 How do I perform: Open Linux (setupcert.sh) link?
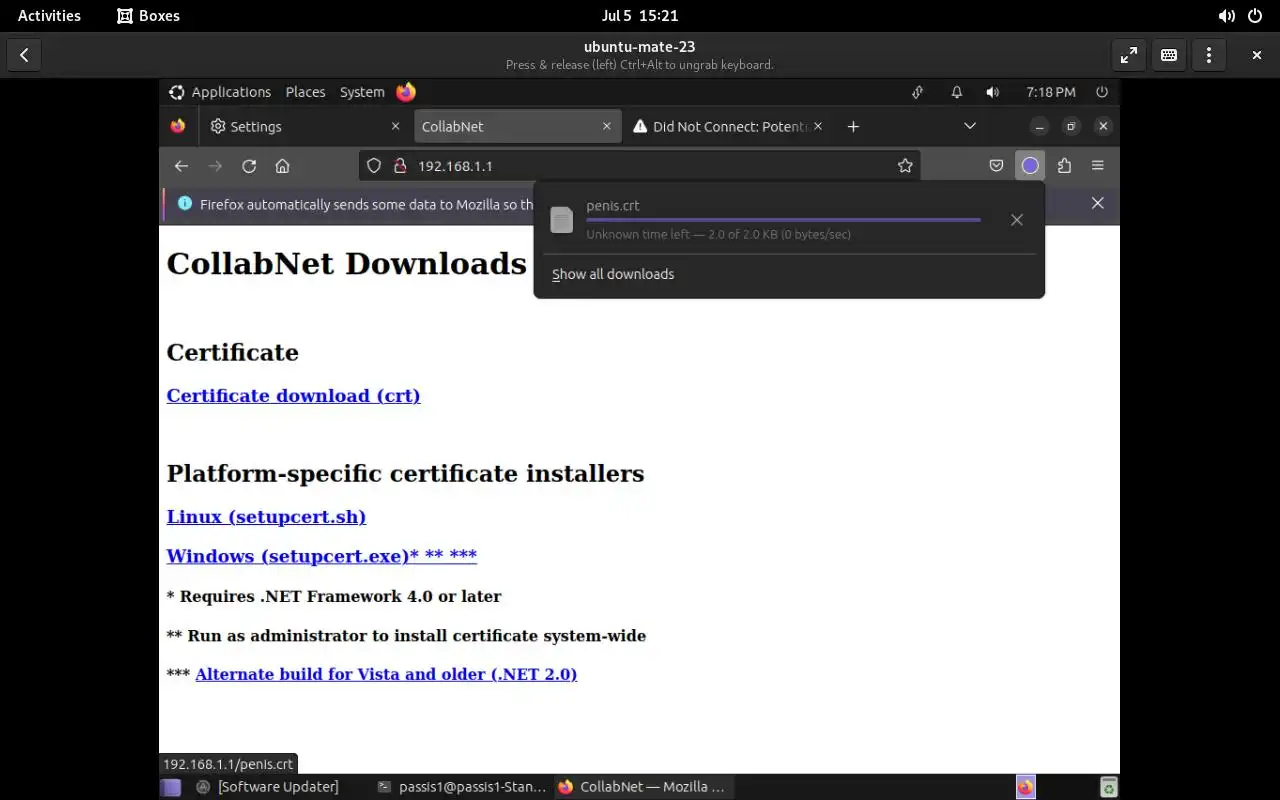click(x=266, y=517)
